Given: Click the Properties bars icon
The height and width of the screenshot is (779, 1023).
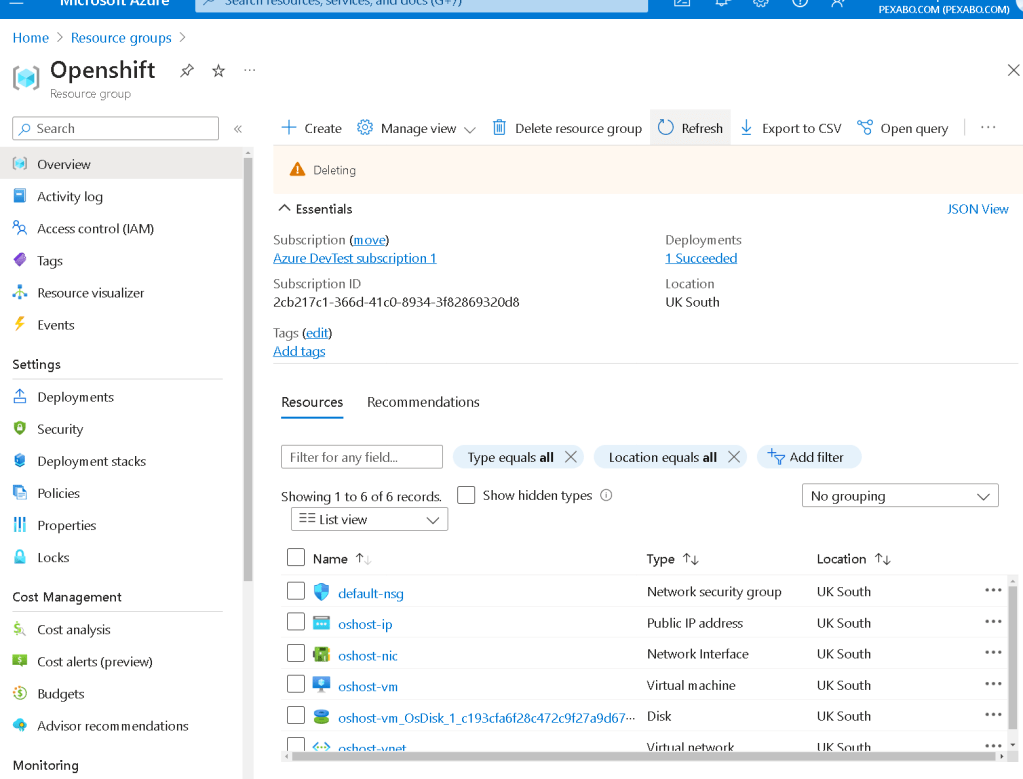Looking at the screenshot, I should pos(20,524).
